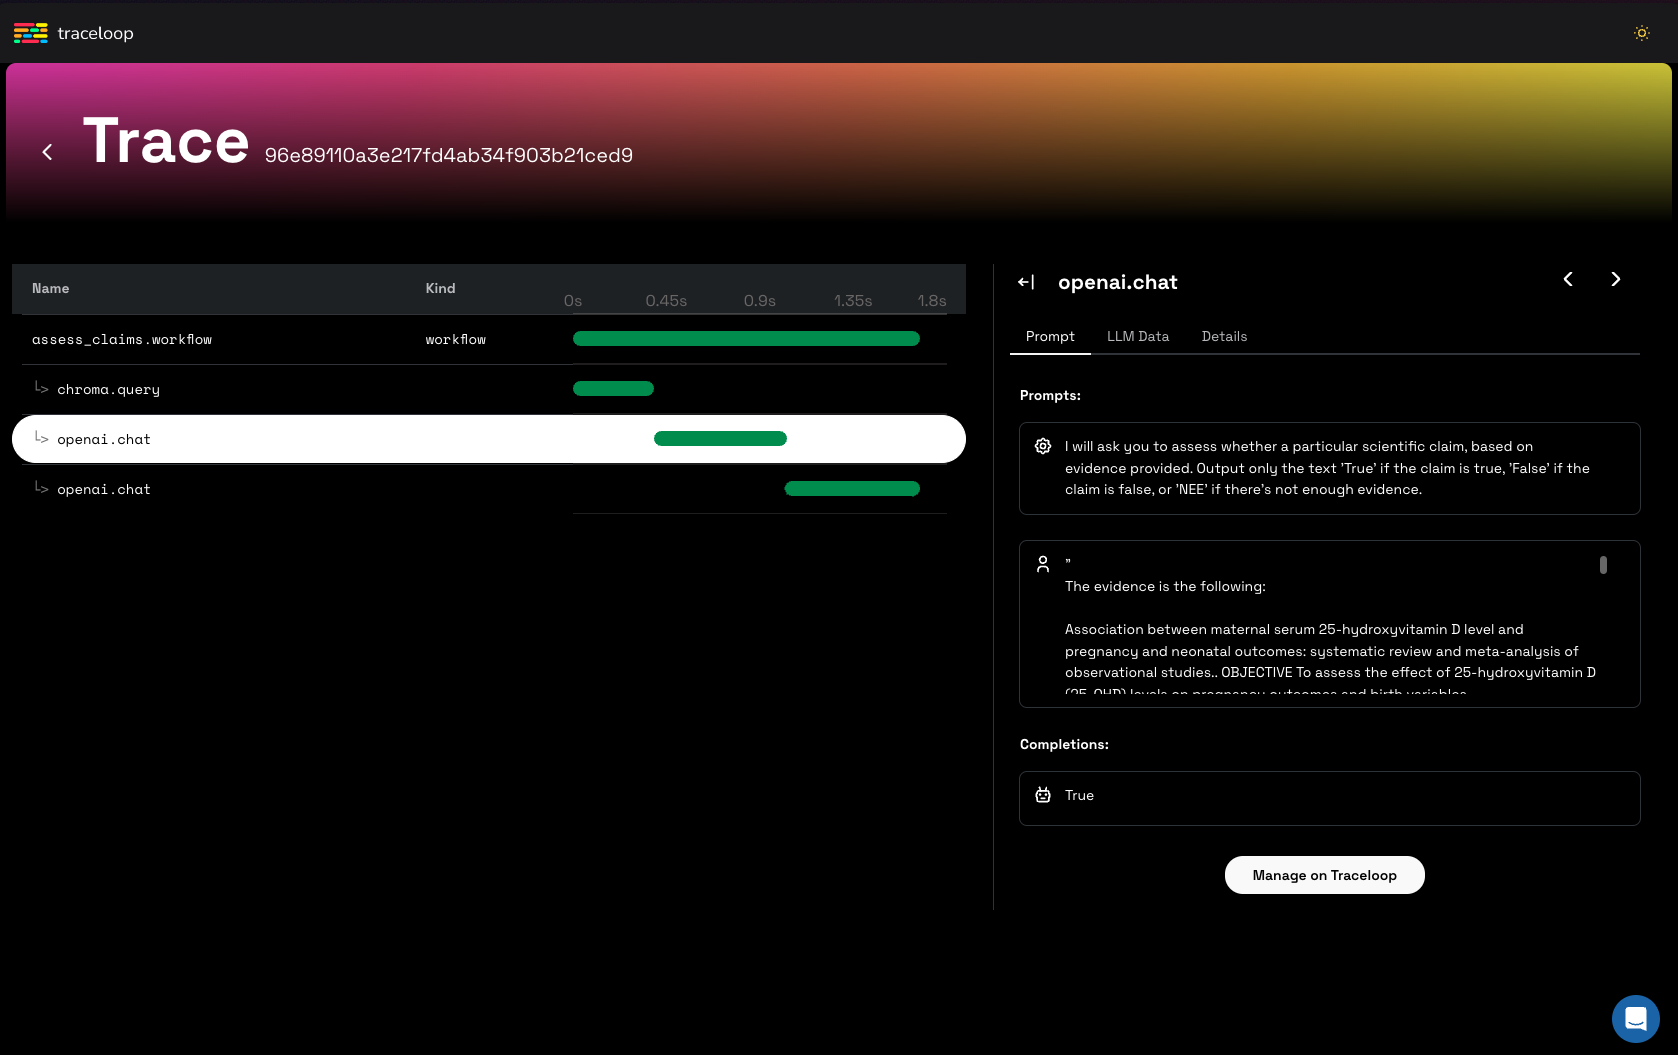Image resolution: width=1678 pixels, height=1055 pixels.
Task: Select the assess_claims.workflow row
Action: pos(122,340)
